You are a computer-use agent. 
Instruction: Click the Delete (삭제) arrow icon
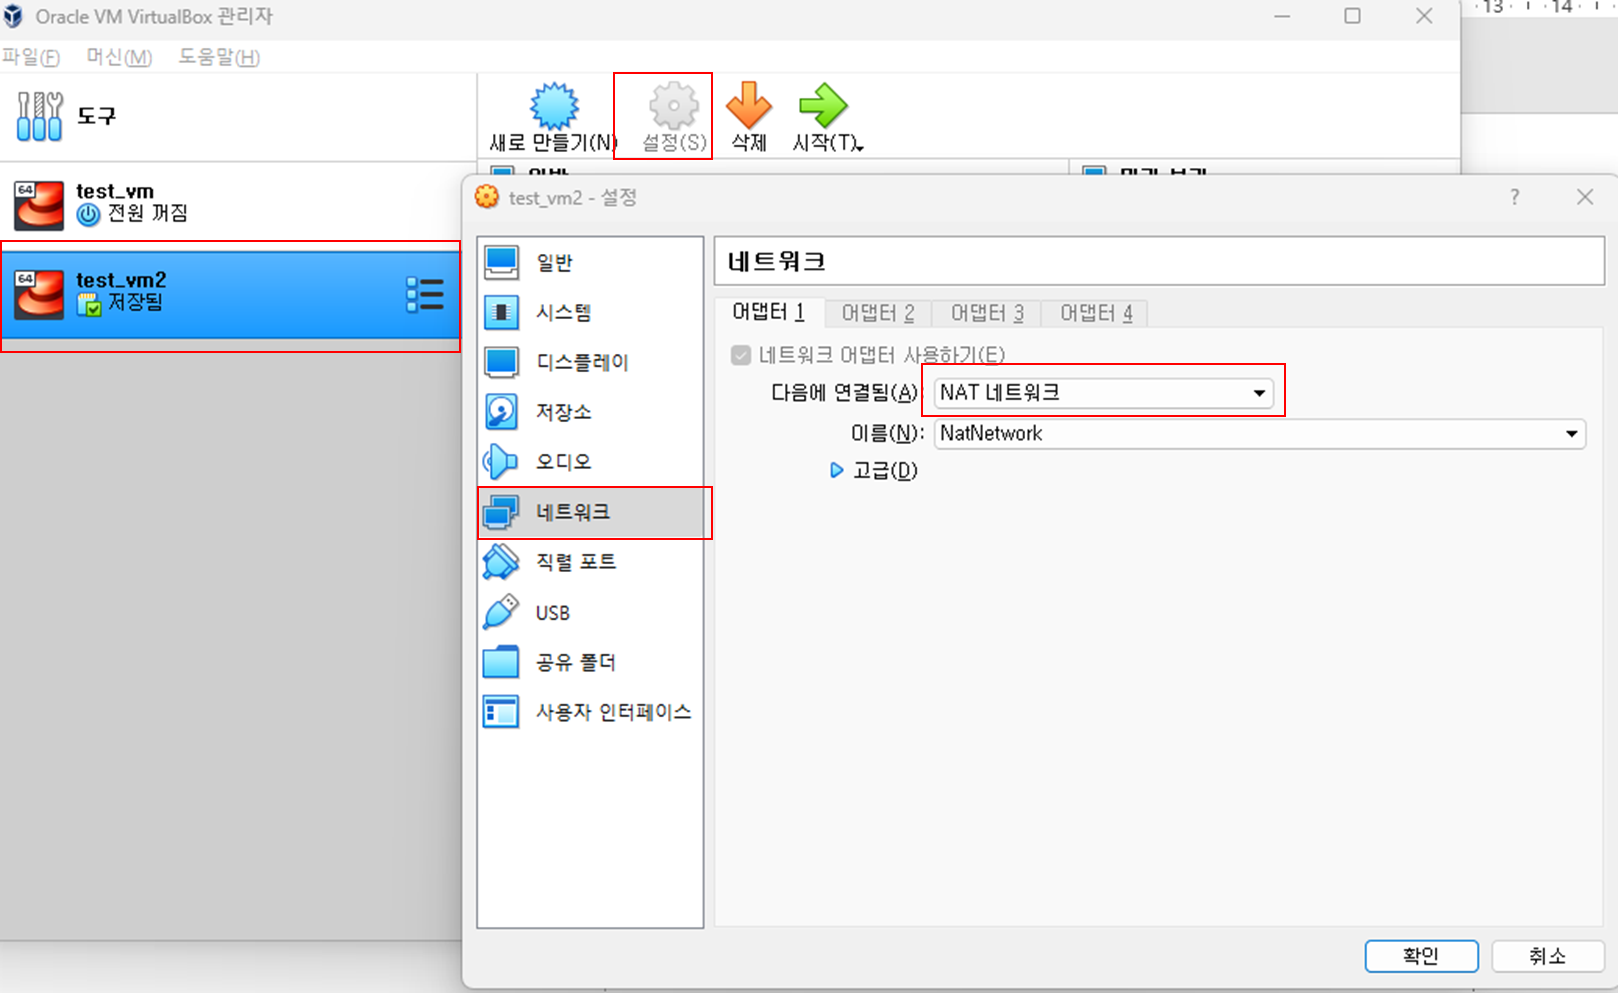point(749,106)
